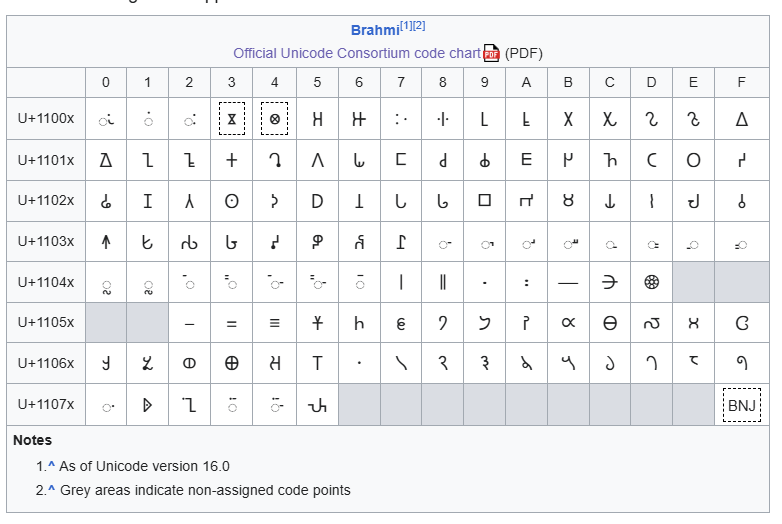Select the square glyph in U+1102x row
The image size is (782, 524).
484,201
